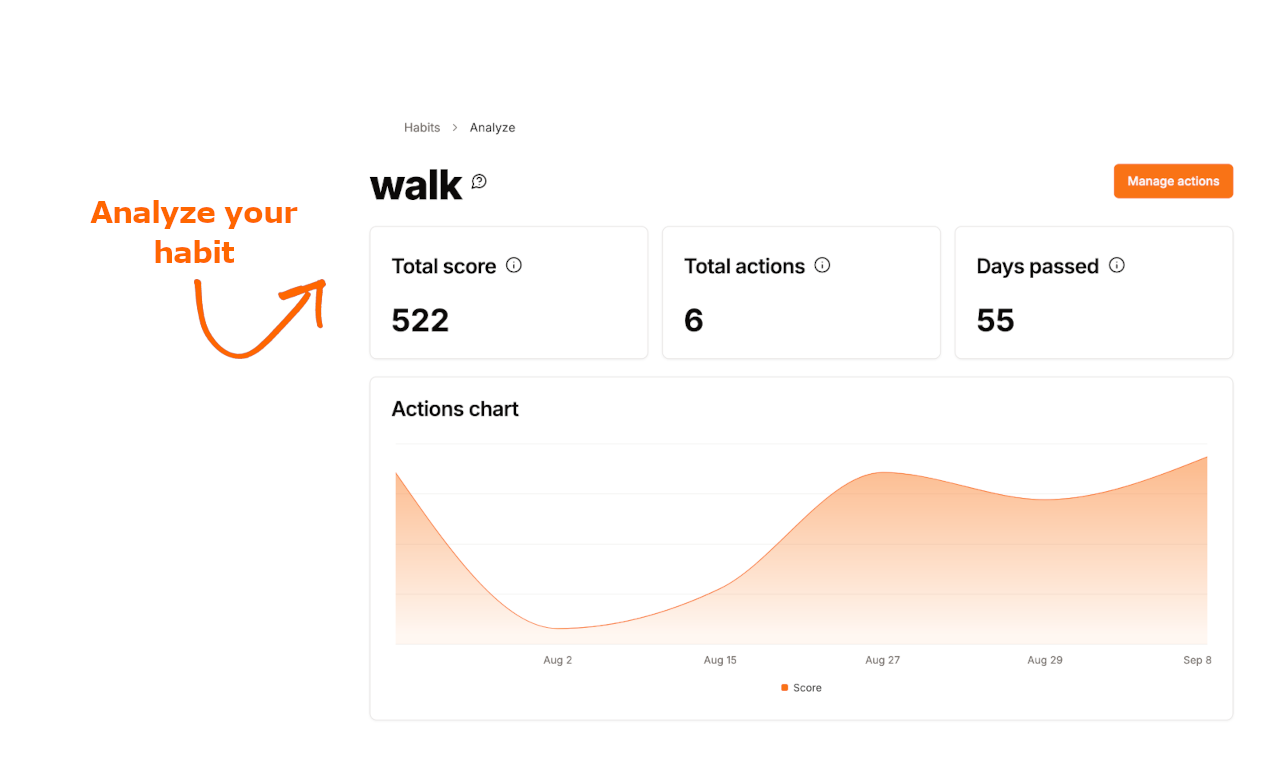1270x760 pixels.
Task: Open the Days passed info icon
Action: pyautogui.click(x=1117, y=265)
